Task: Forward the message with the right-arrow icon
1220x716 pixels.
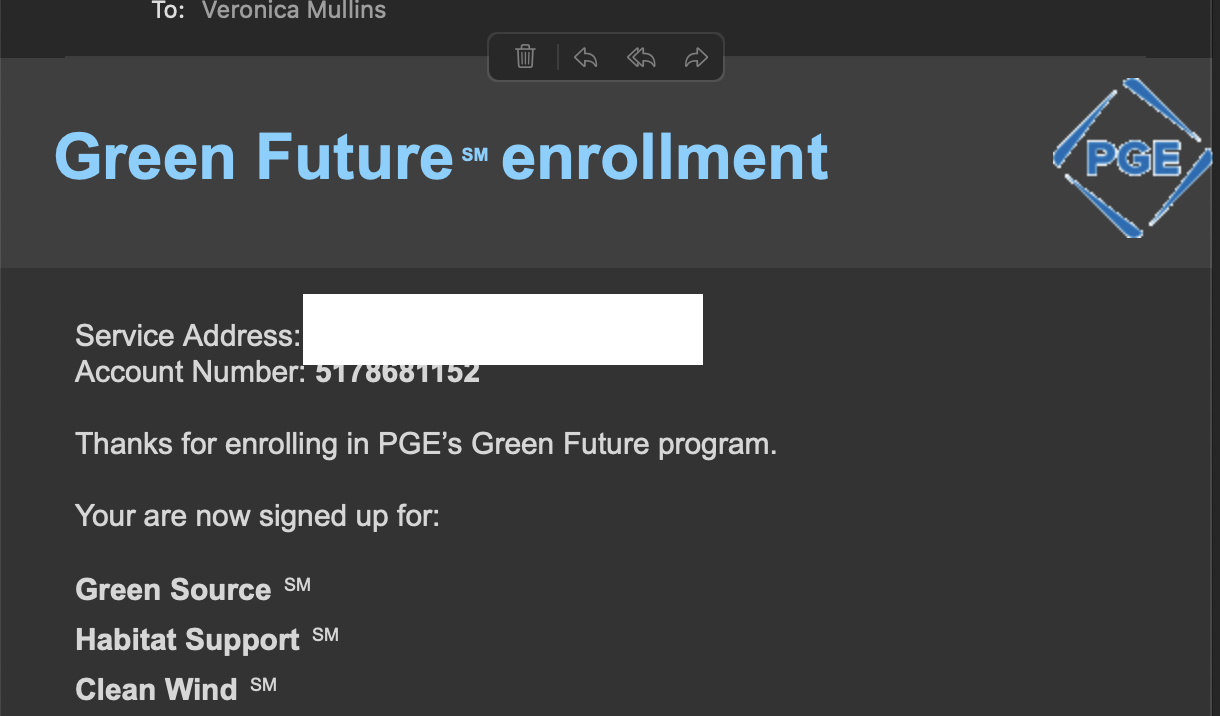Action: (696, 58)
